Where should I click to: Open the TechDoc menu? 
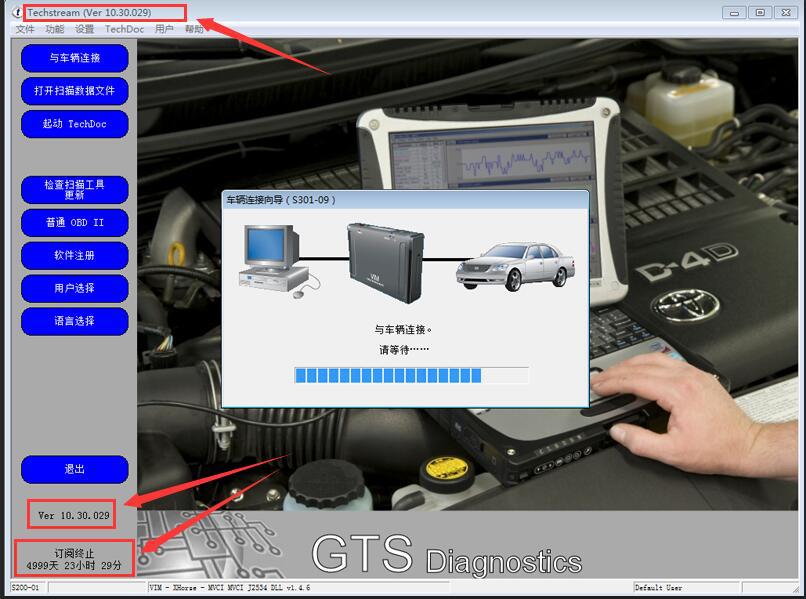coord(124,29)
